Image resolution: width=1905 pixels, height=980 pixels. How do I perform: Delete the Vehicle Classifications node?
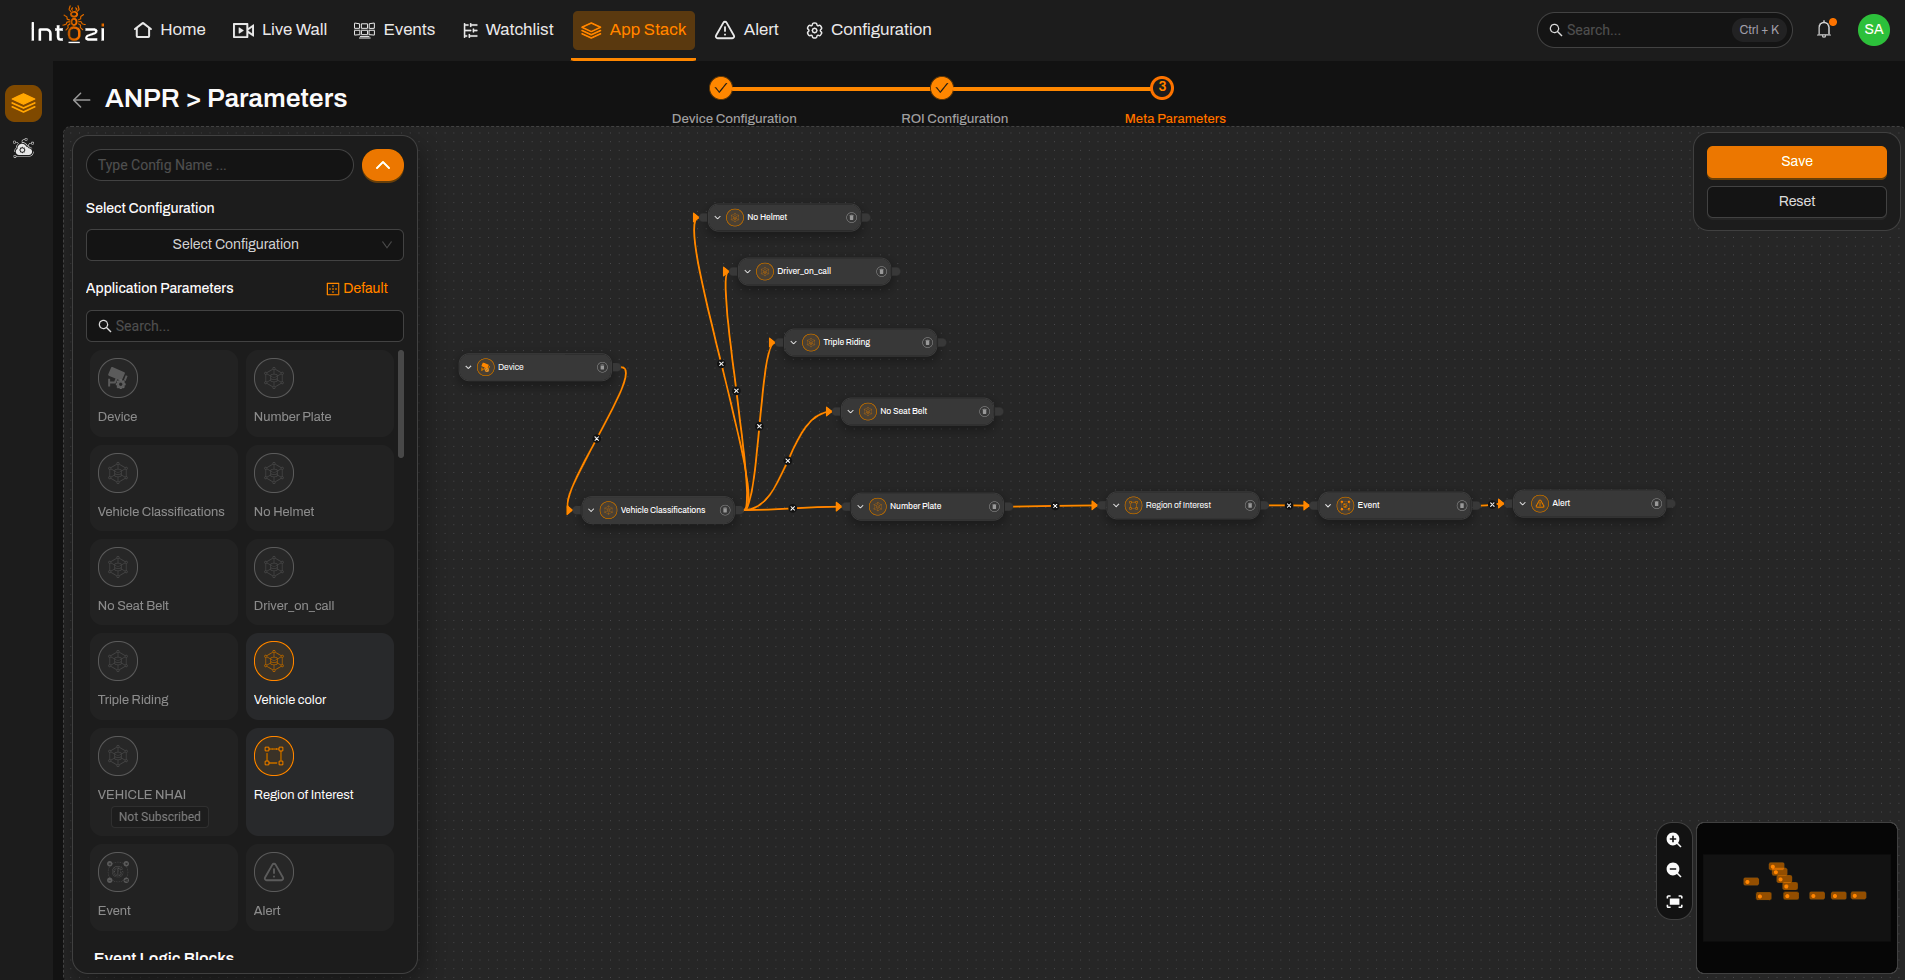pyautogui.click(x=725, y=510)
